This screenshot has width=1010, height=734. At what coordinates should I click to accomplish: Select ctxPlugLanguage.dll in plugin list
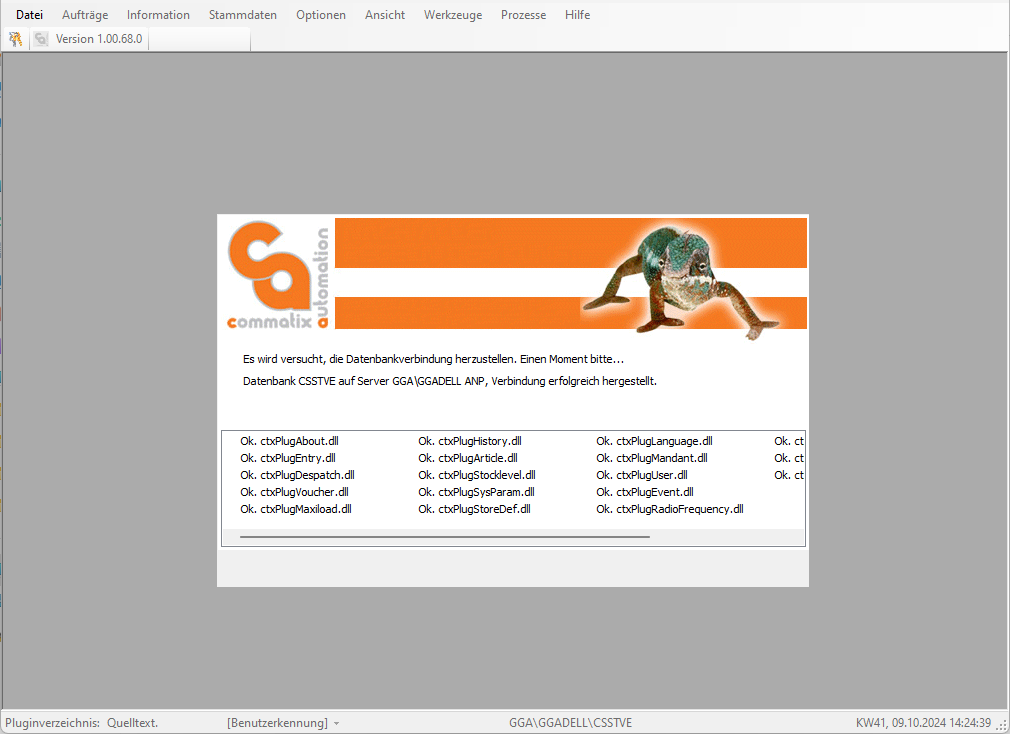coord(654,441)
